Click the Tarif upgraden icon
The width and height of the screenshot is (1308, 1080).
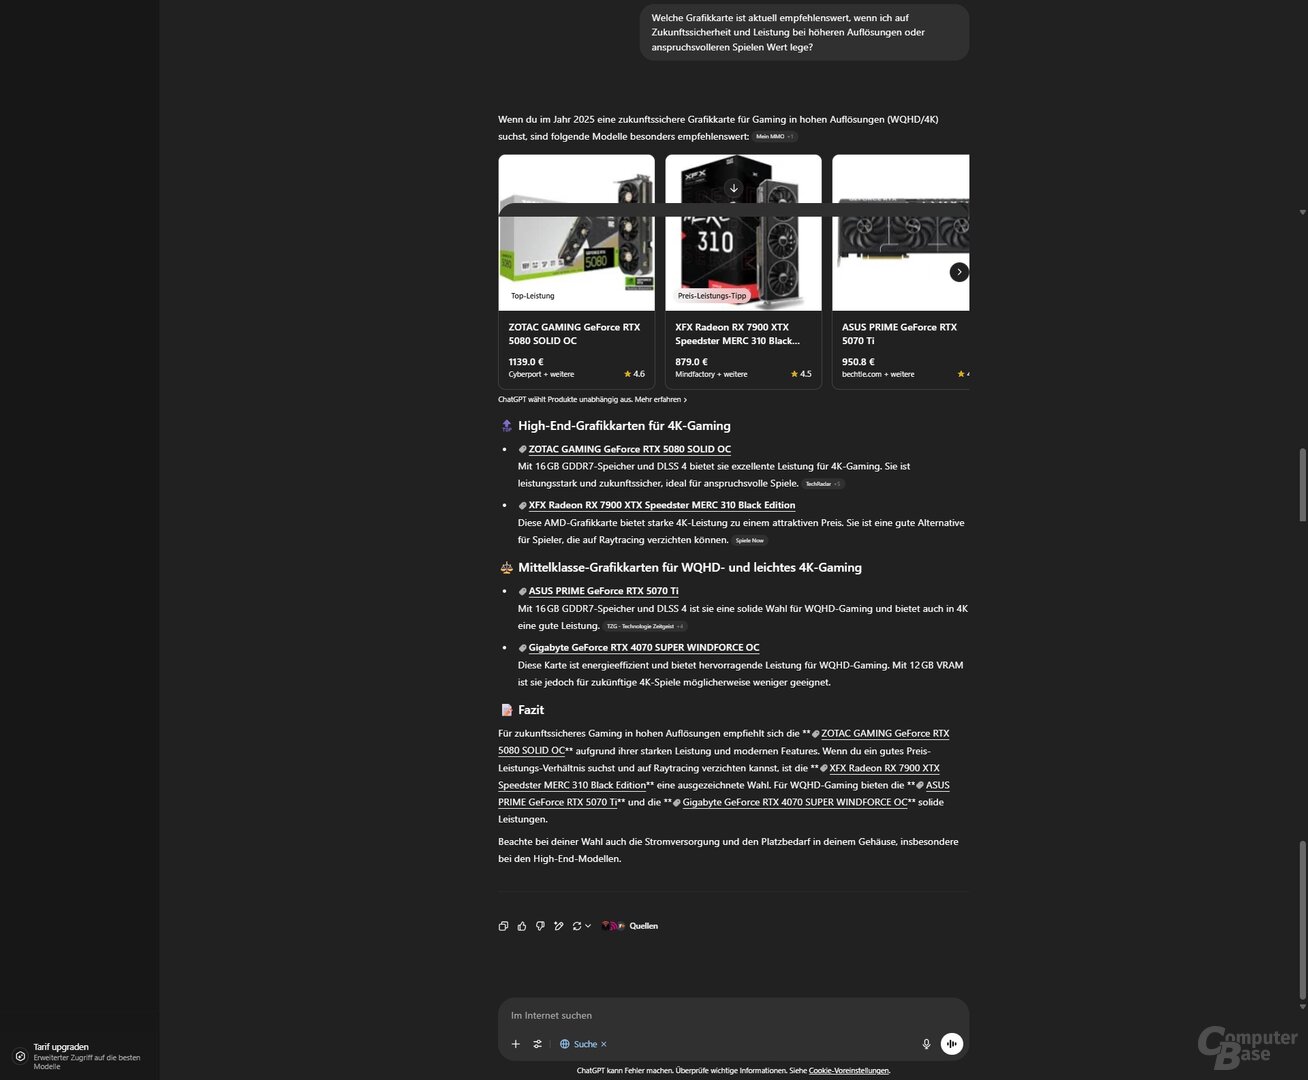point(19,1056)
